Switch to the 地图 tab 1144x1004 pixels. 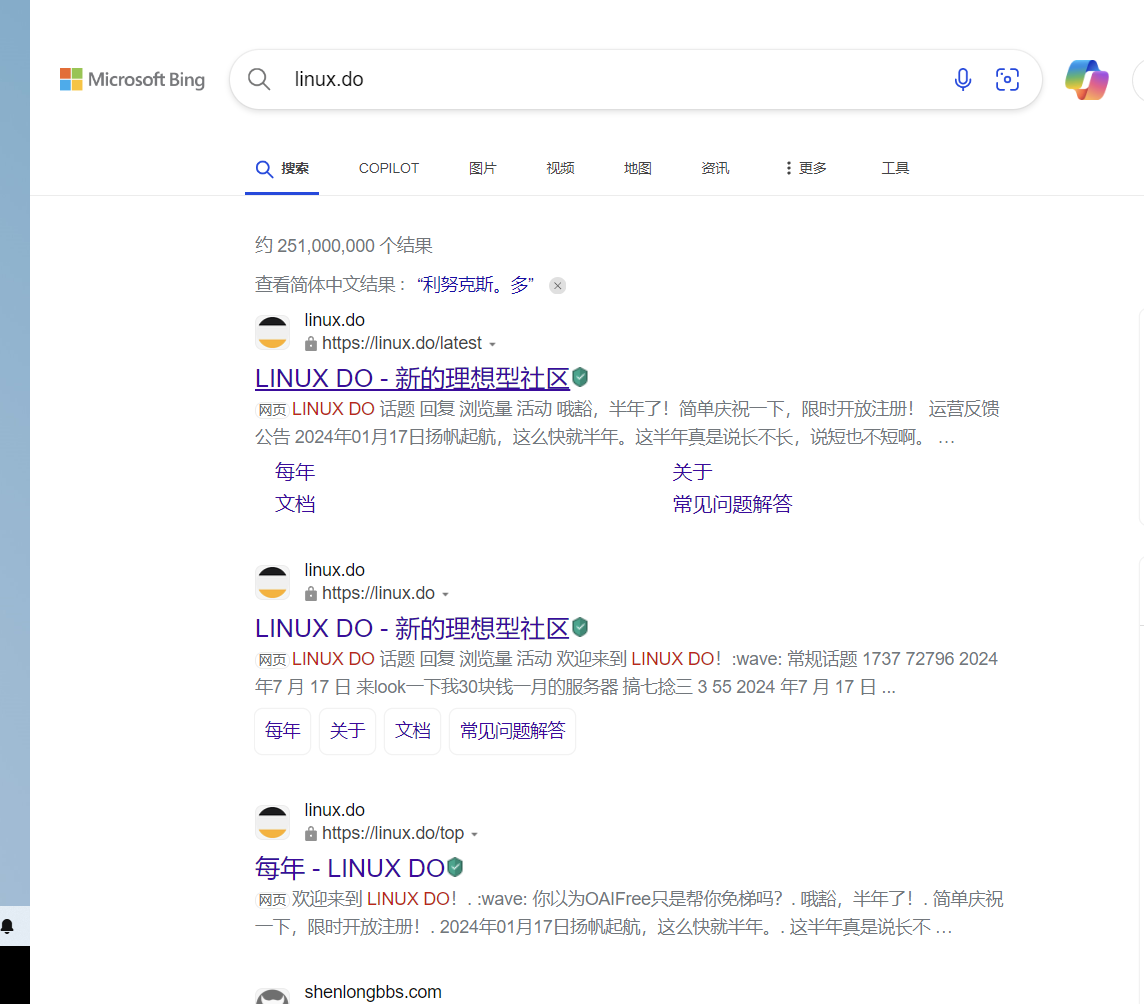point(638,169)
